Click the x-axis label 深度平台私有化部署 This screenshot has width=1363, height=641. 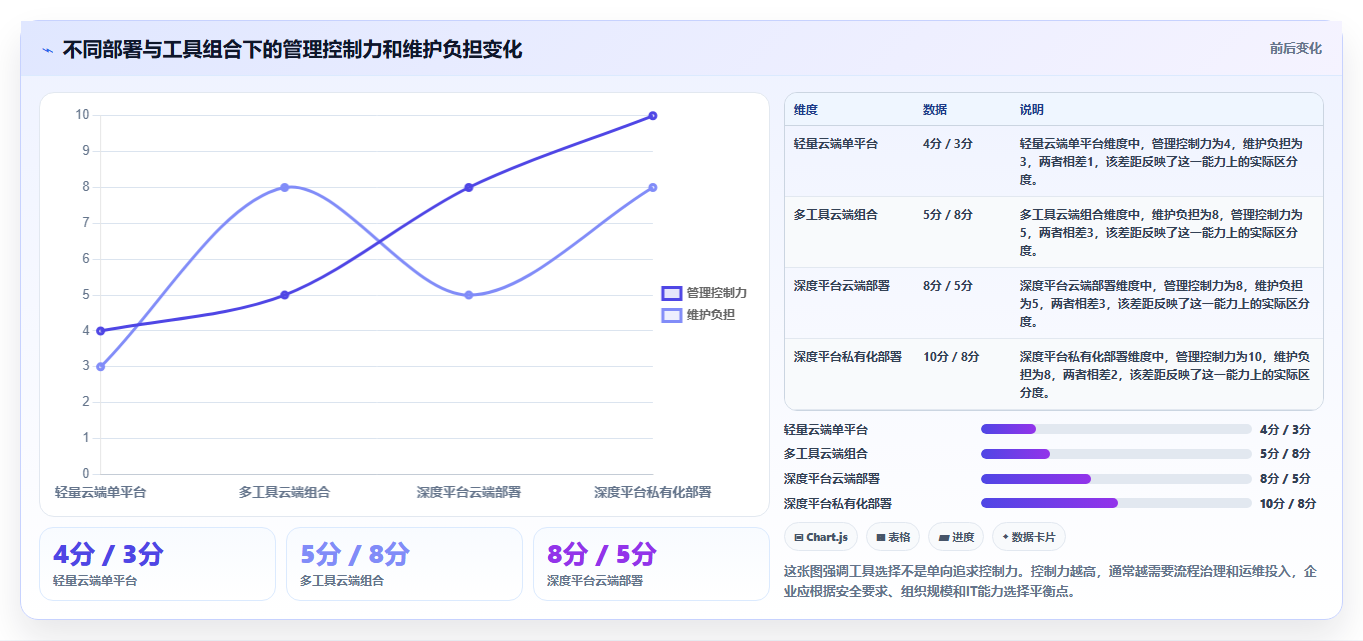click(653, 492)
